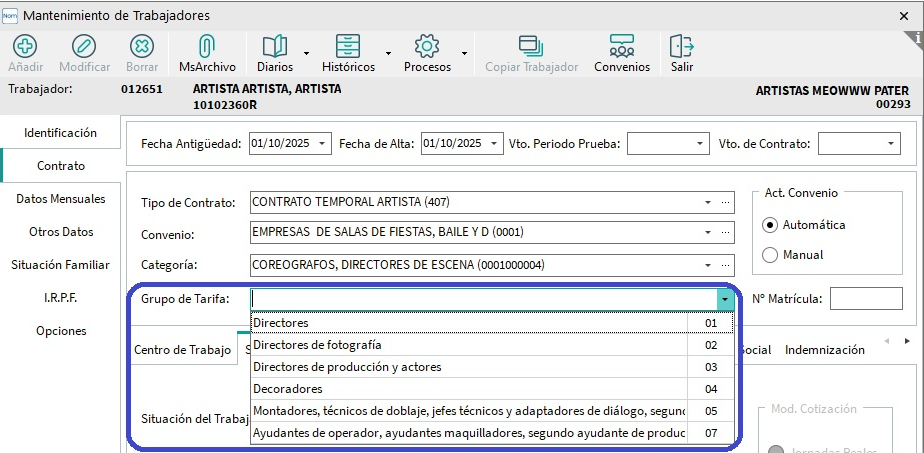Expand the Tipo de Contrato dropdown
This screenshot has height=453, width=924.
pyautogui.click(x=708, y=202)
